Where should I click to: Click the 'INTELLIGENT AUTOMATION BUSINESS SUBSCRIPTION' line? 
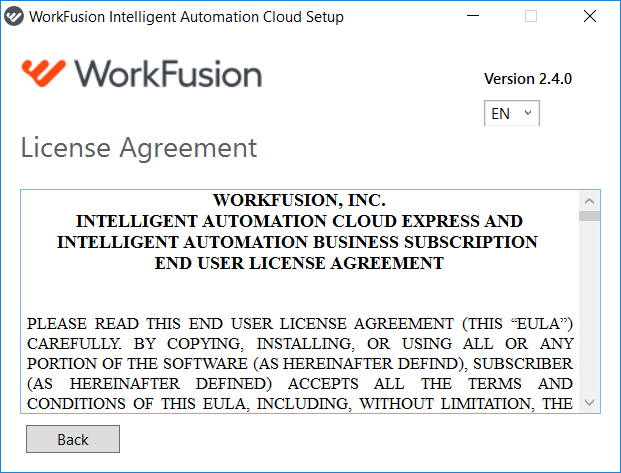pyautogui.click(x=297, y=242)
